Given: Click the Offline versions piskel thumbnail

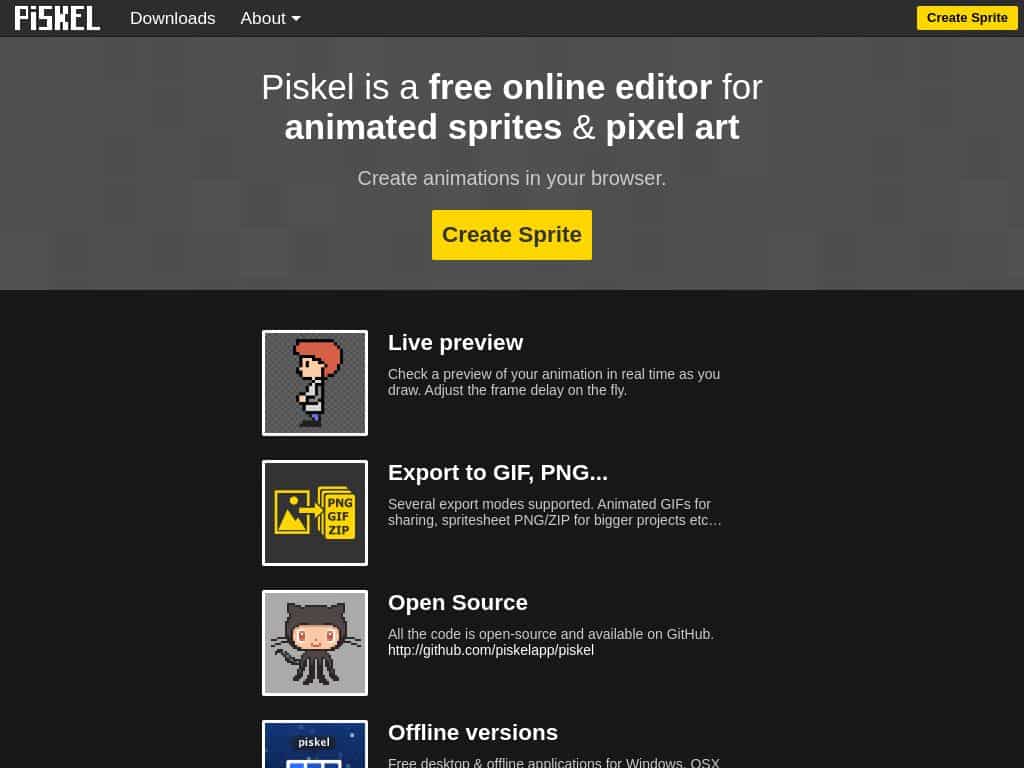Looking at the screenshot, I should (315, 744).
